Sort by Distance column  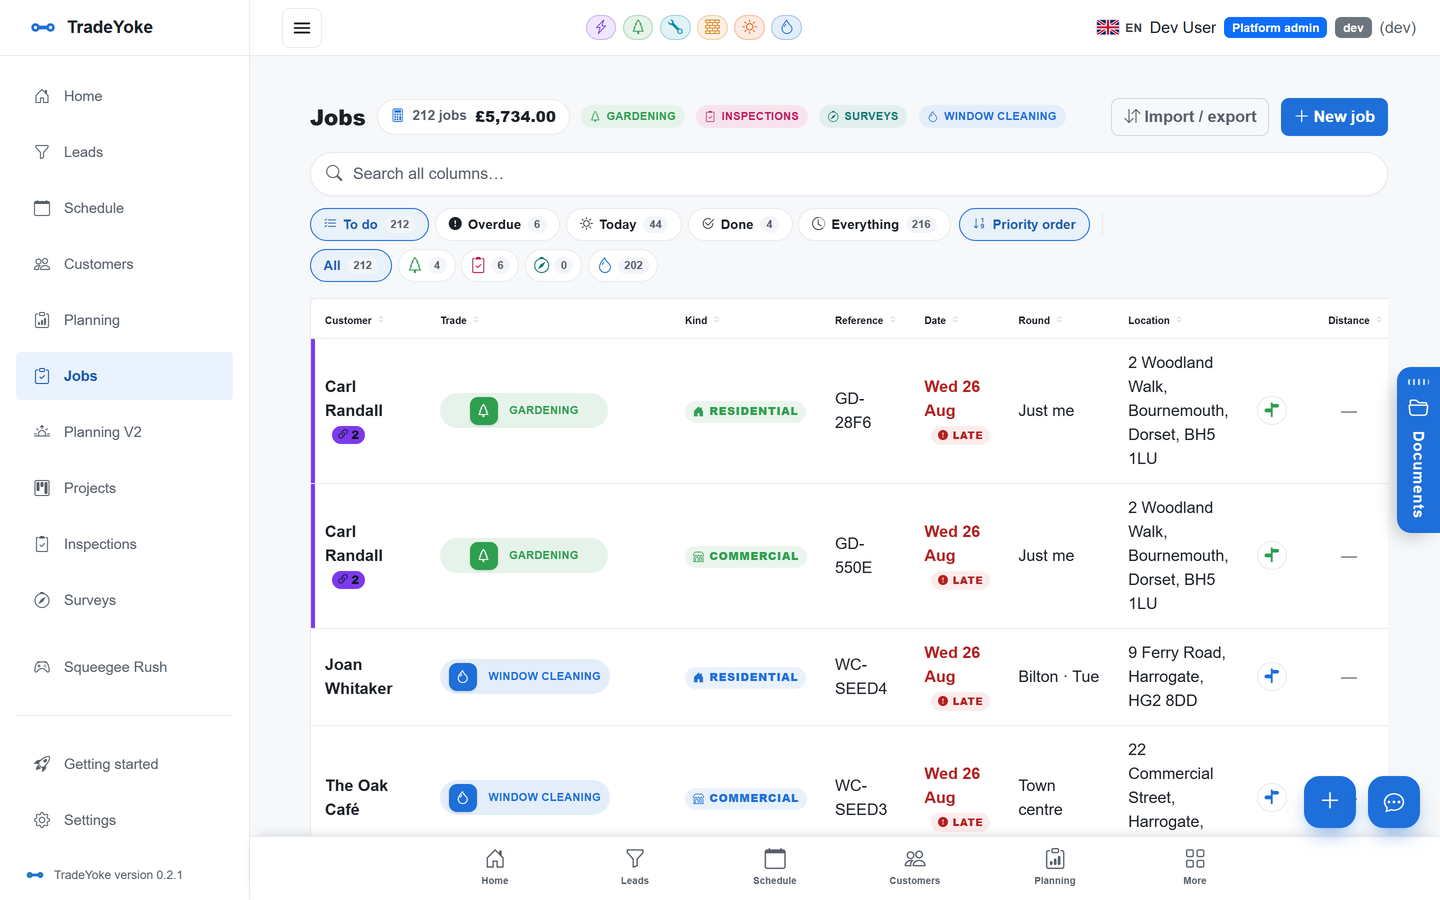click(1355, 320)
